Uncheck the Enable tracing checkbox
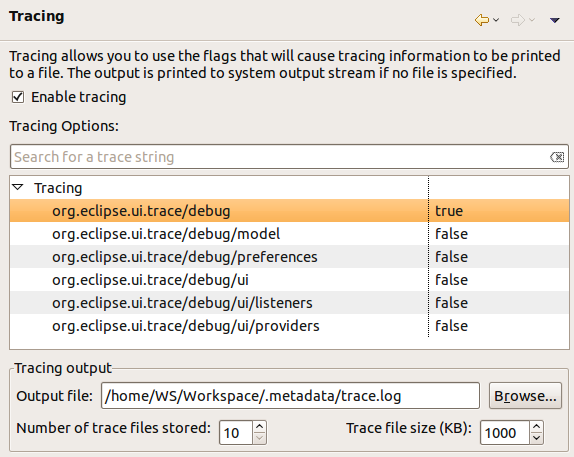Viewport: 574px width, 457px height. pyautogui.click(x=18, y=97)
